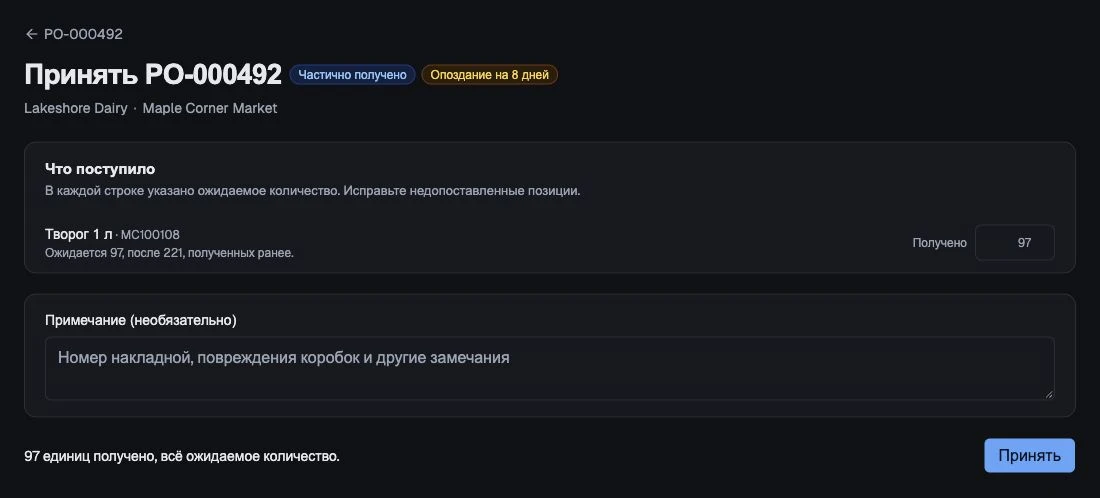The image size is (1100, 498).
Task: Click the Ожидается 97, после 221 line
Action: (169, 253)
